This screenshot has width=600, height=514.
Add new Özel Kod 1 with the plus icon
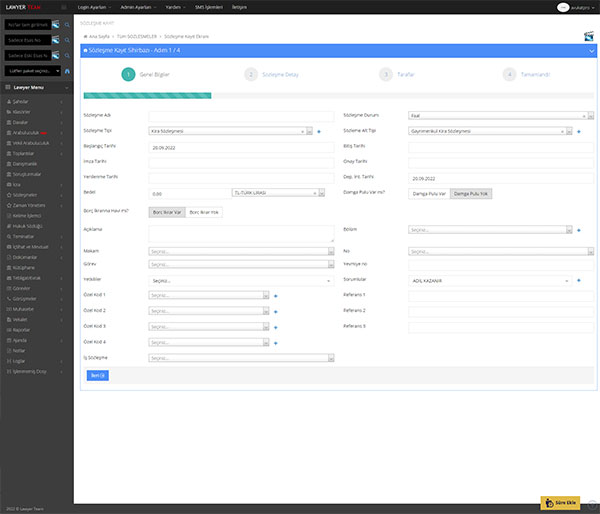(x=276, y=296)
